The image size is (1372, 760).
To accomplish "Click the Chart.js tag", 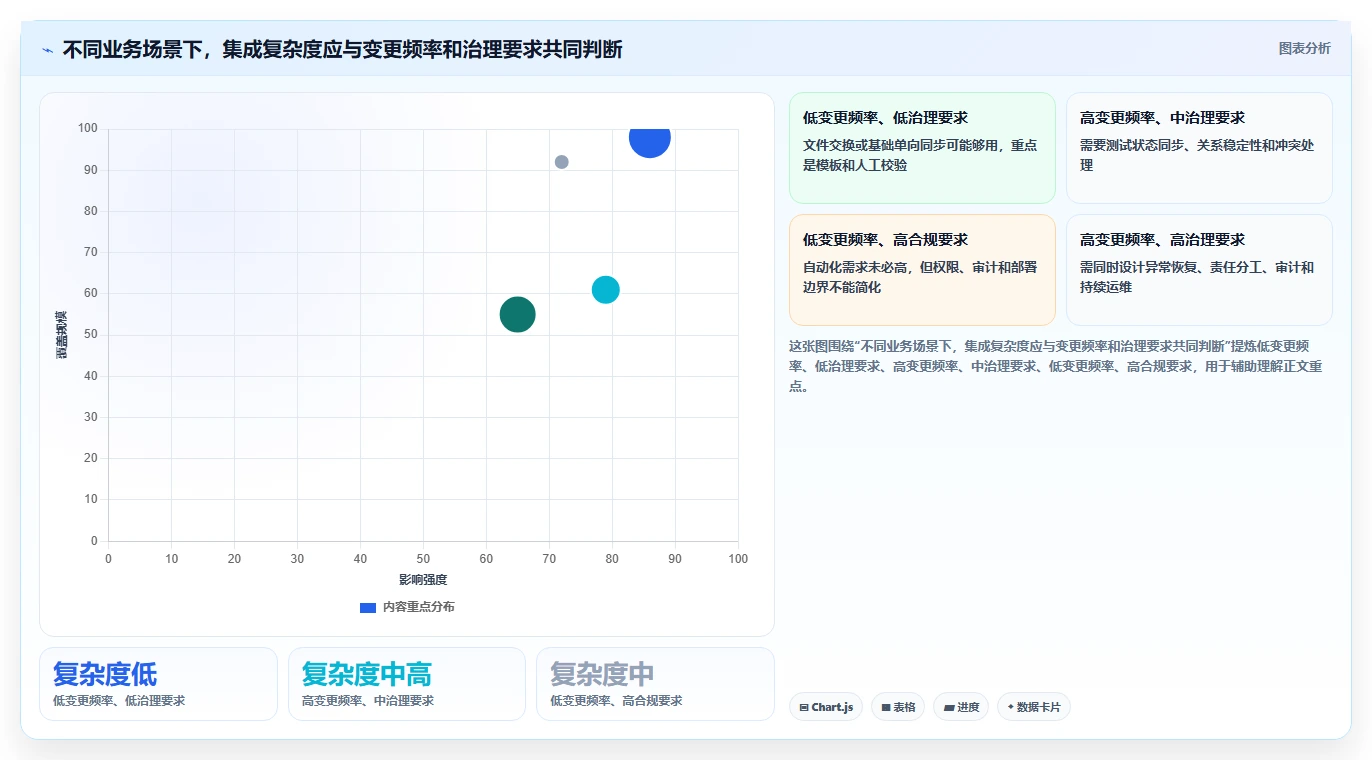I will pyautogui.click(x=826, y=707).
